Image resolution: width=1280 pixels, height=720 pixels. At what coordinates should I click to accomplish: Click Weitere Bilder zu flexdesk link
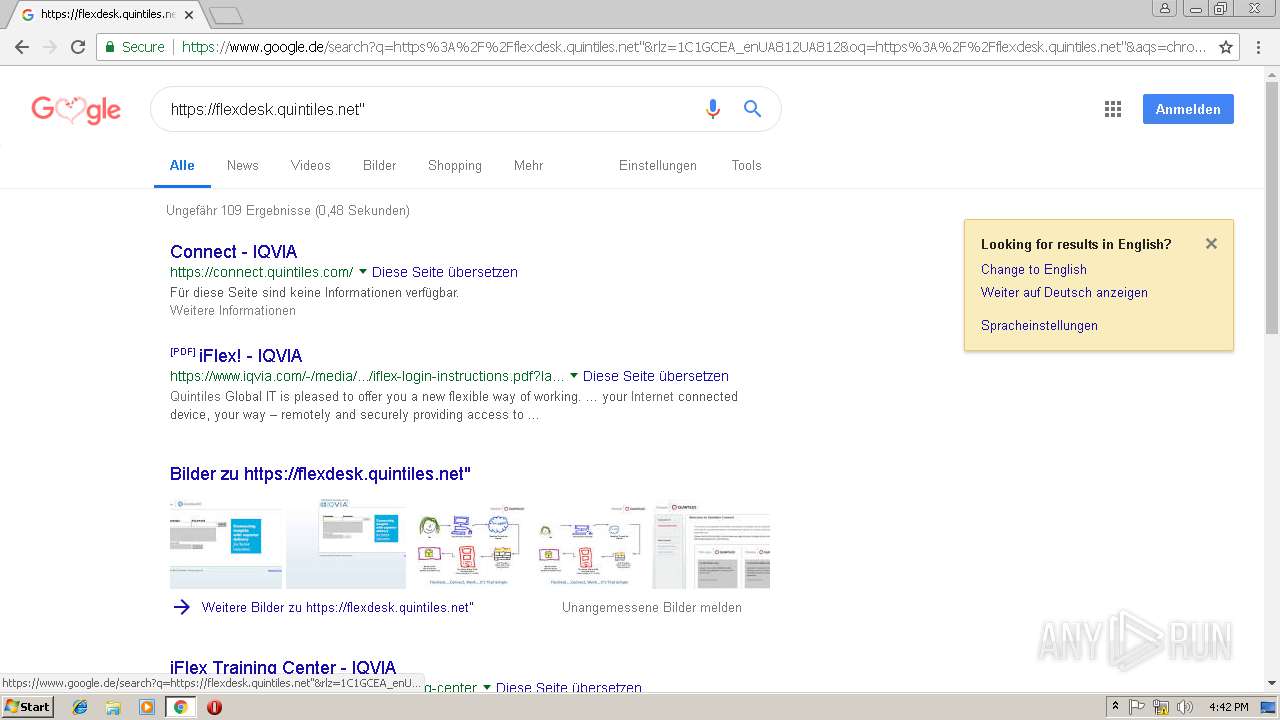tap(338, 607)
